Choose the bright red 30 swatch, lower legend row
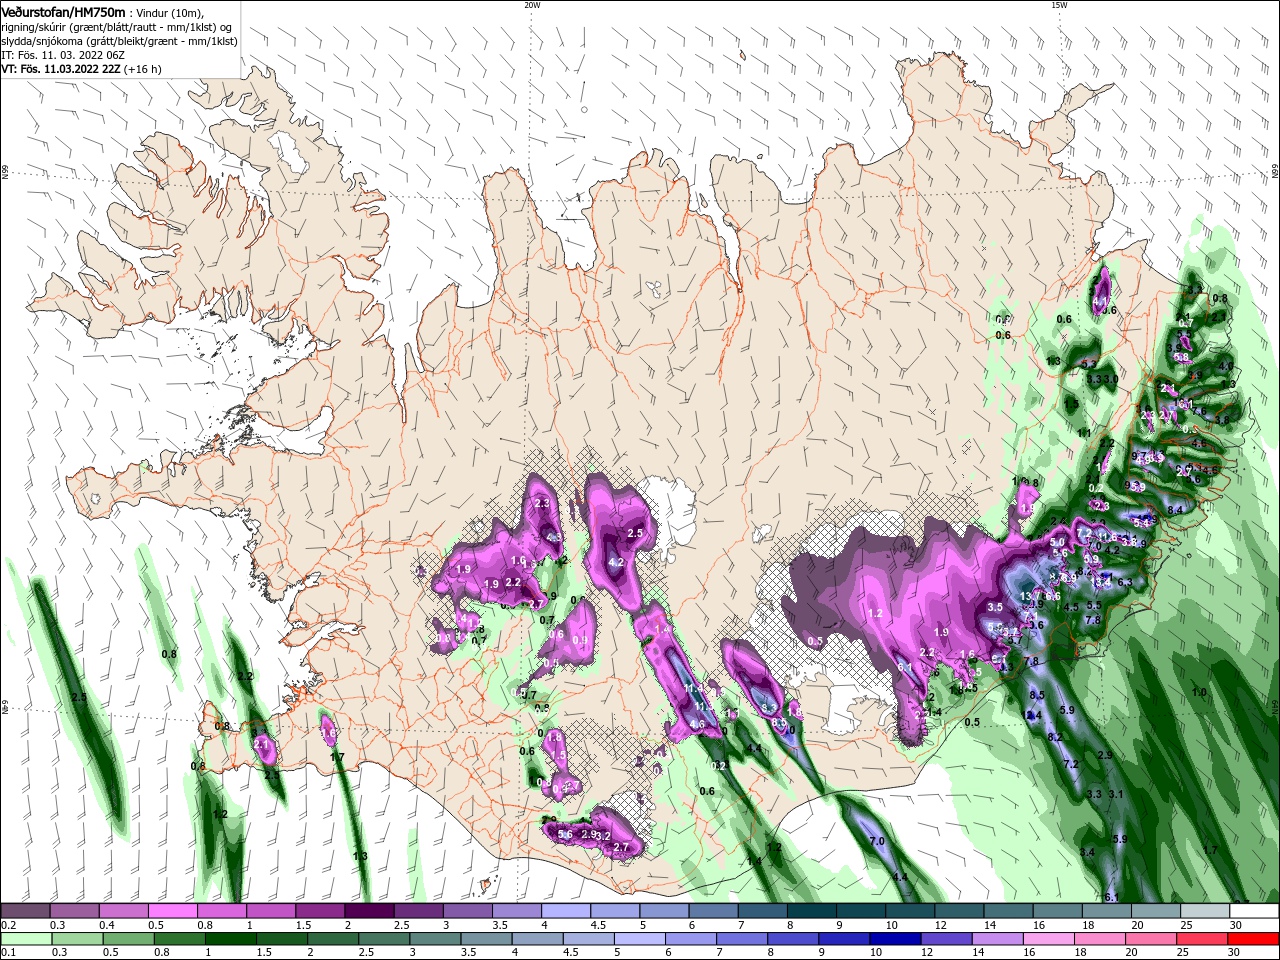Image resolution: width=1280 pixels, height=960 pixels. [x=1253, y=939]
